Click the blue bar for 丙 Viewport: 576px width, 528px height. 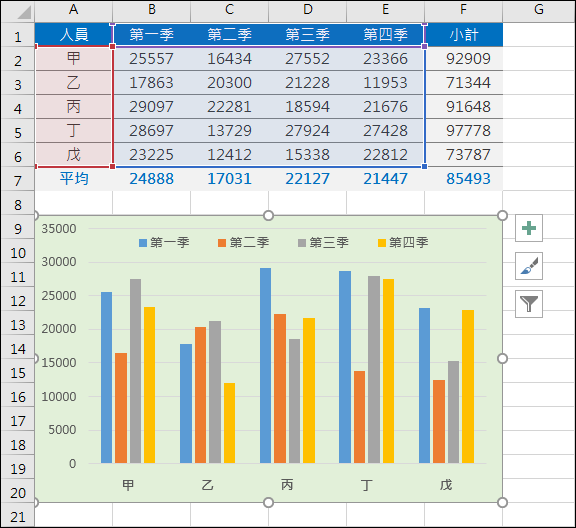(266, 365)
